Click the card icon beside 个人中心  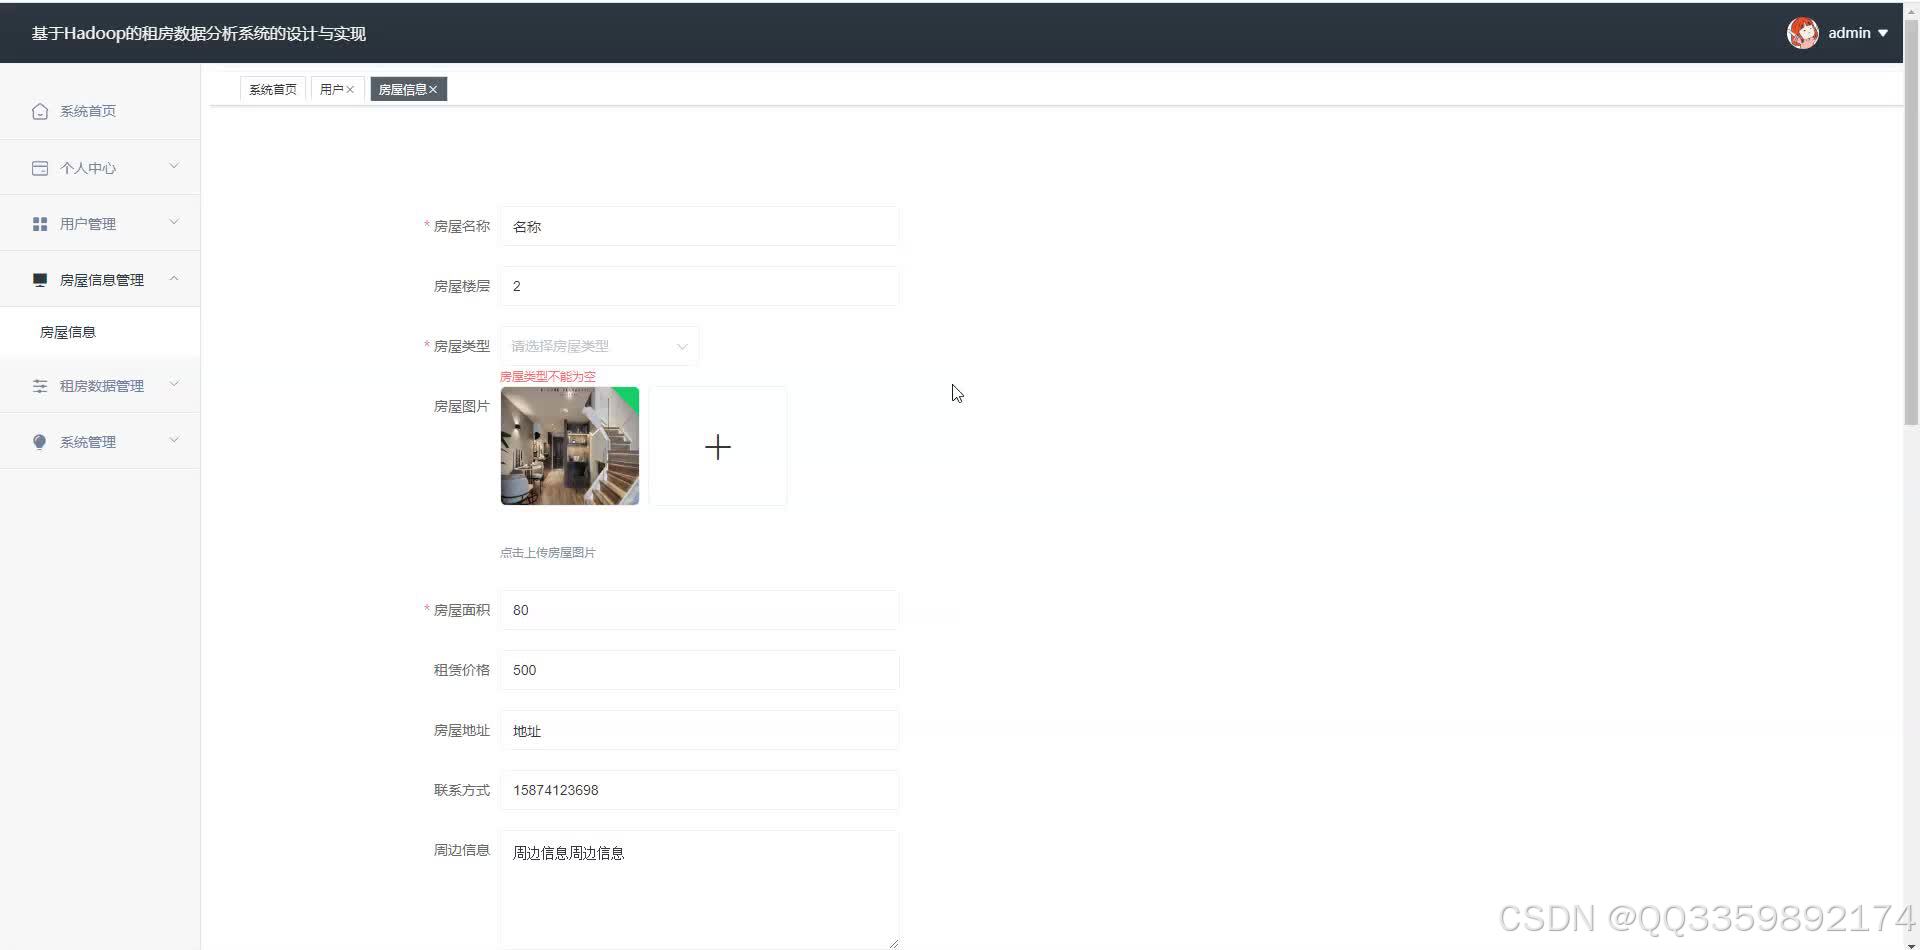(x=40, y=168)
